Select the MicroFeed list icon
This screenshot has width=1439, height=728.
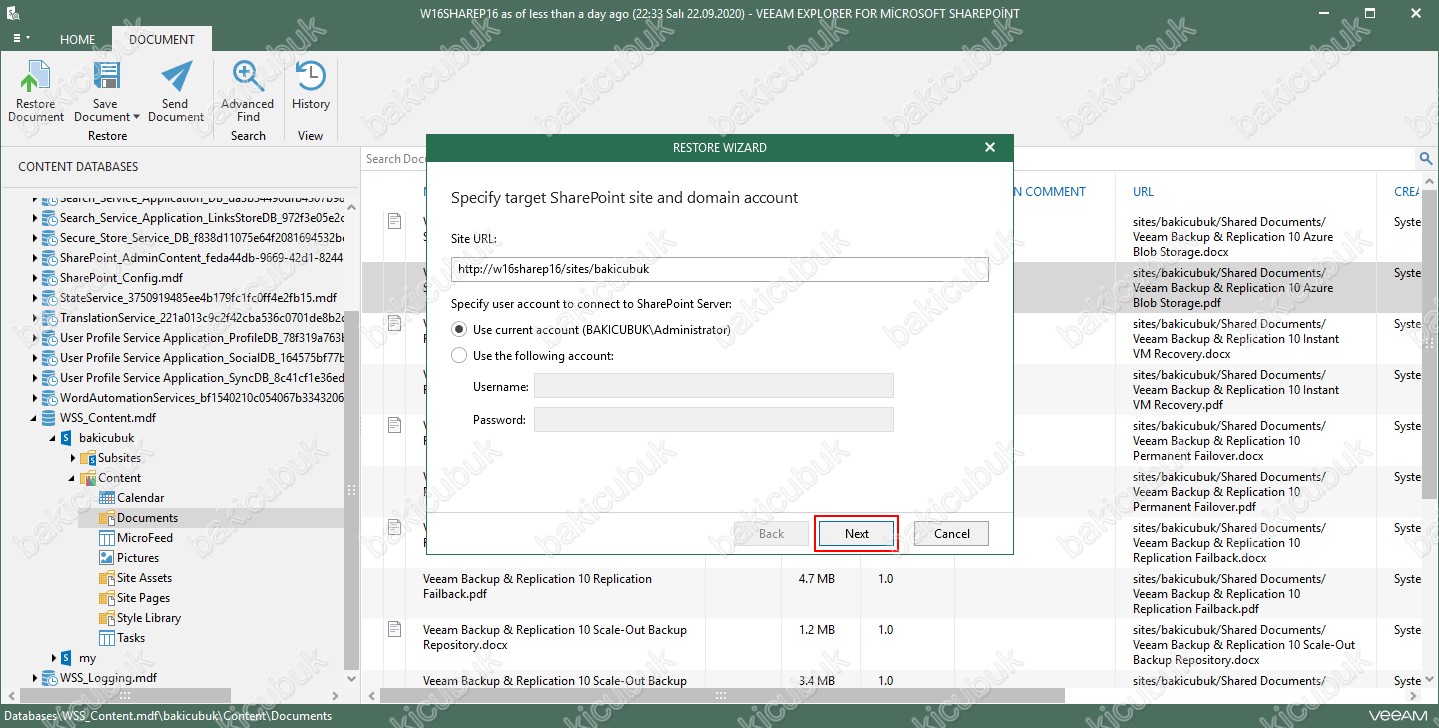coord(107,538)
